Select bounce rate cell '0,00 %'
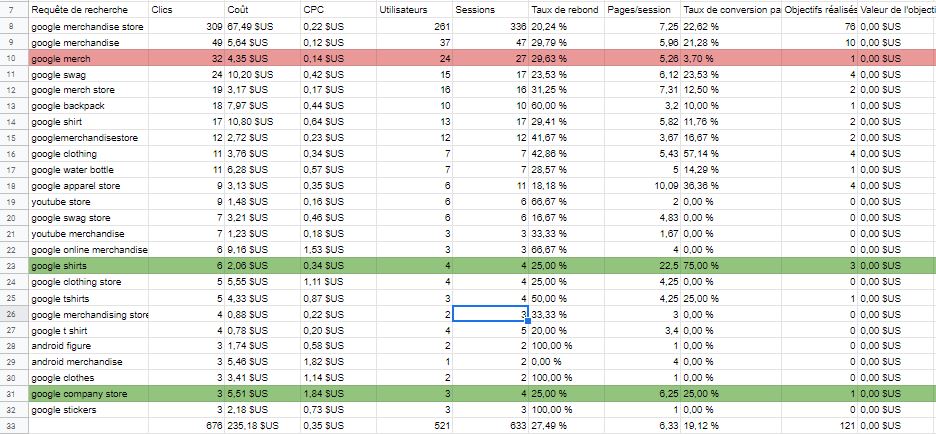 click(x=566, y=362)
